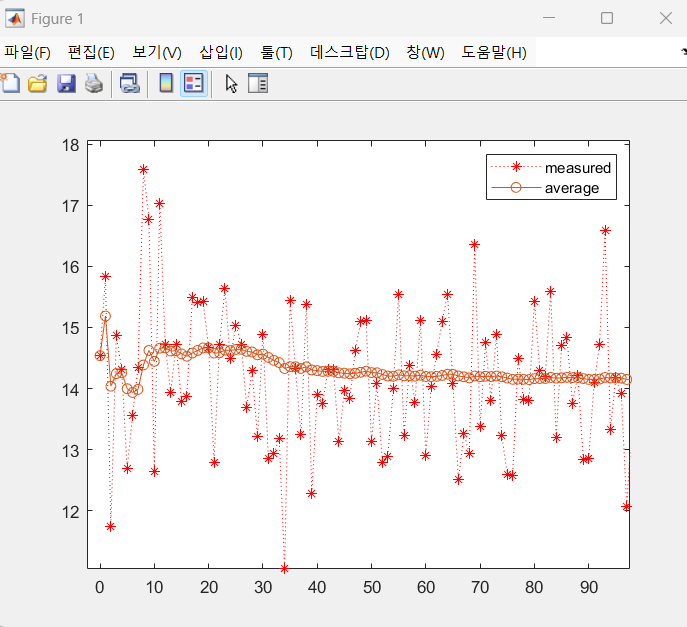Click the x-axis tick label 10
This screenshot has height=627, width=687.
[x=154, y=587]
